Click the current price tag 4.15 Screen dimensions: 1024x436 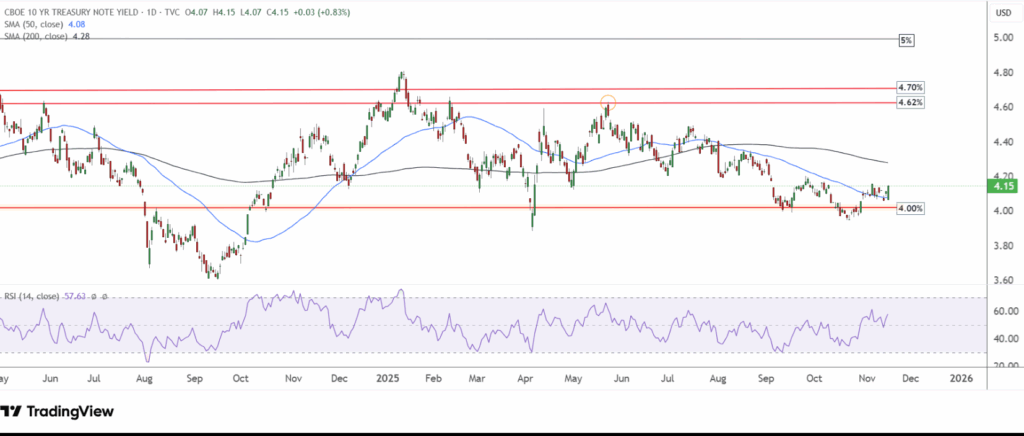click(1001, 185)
